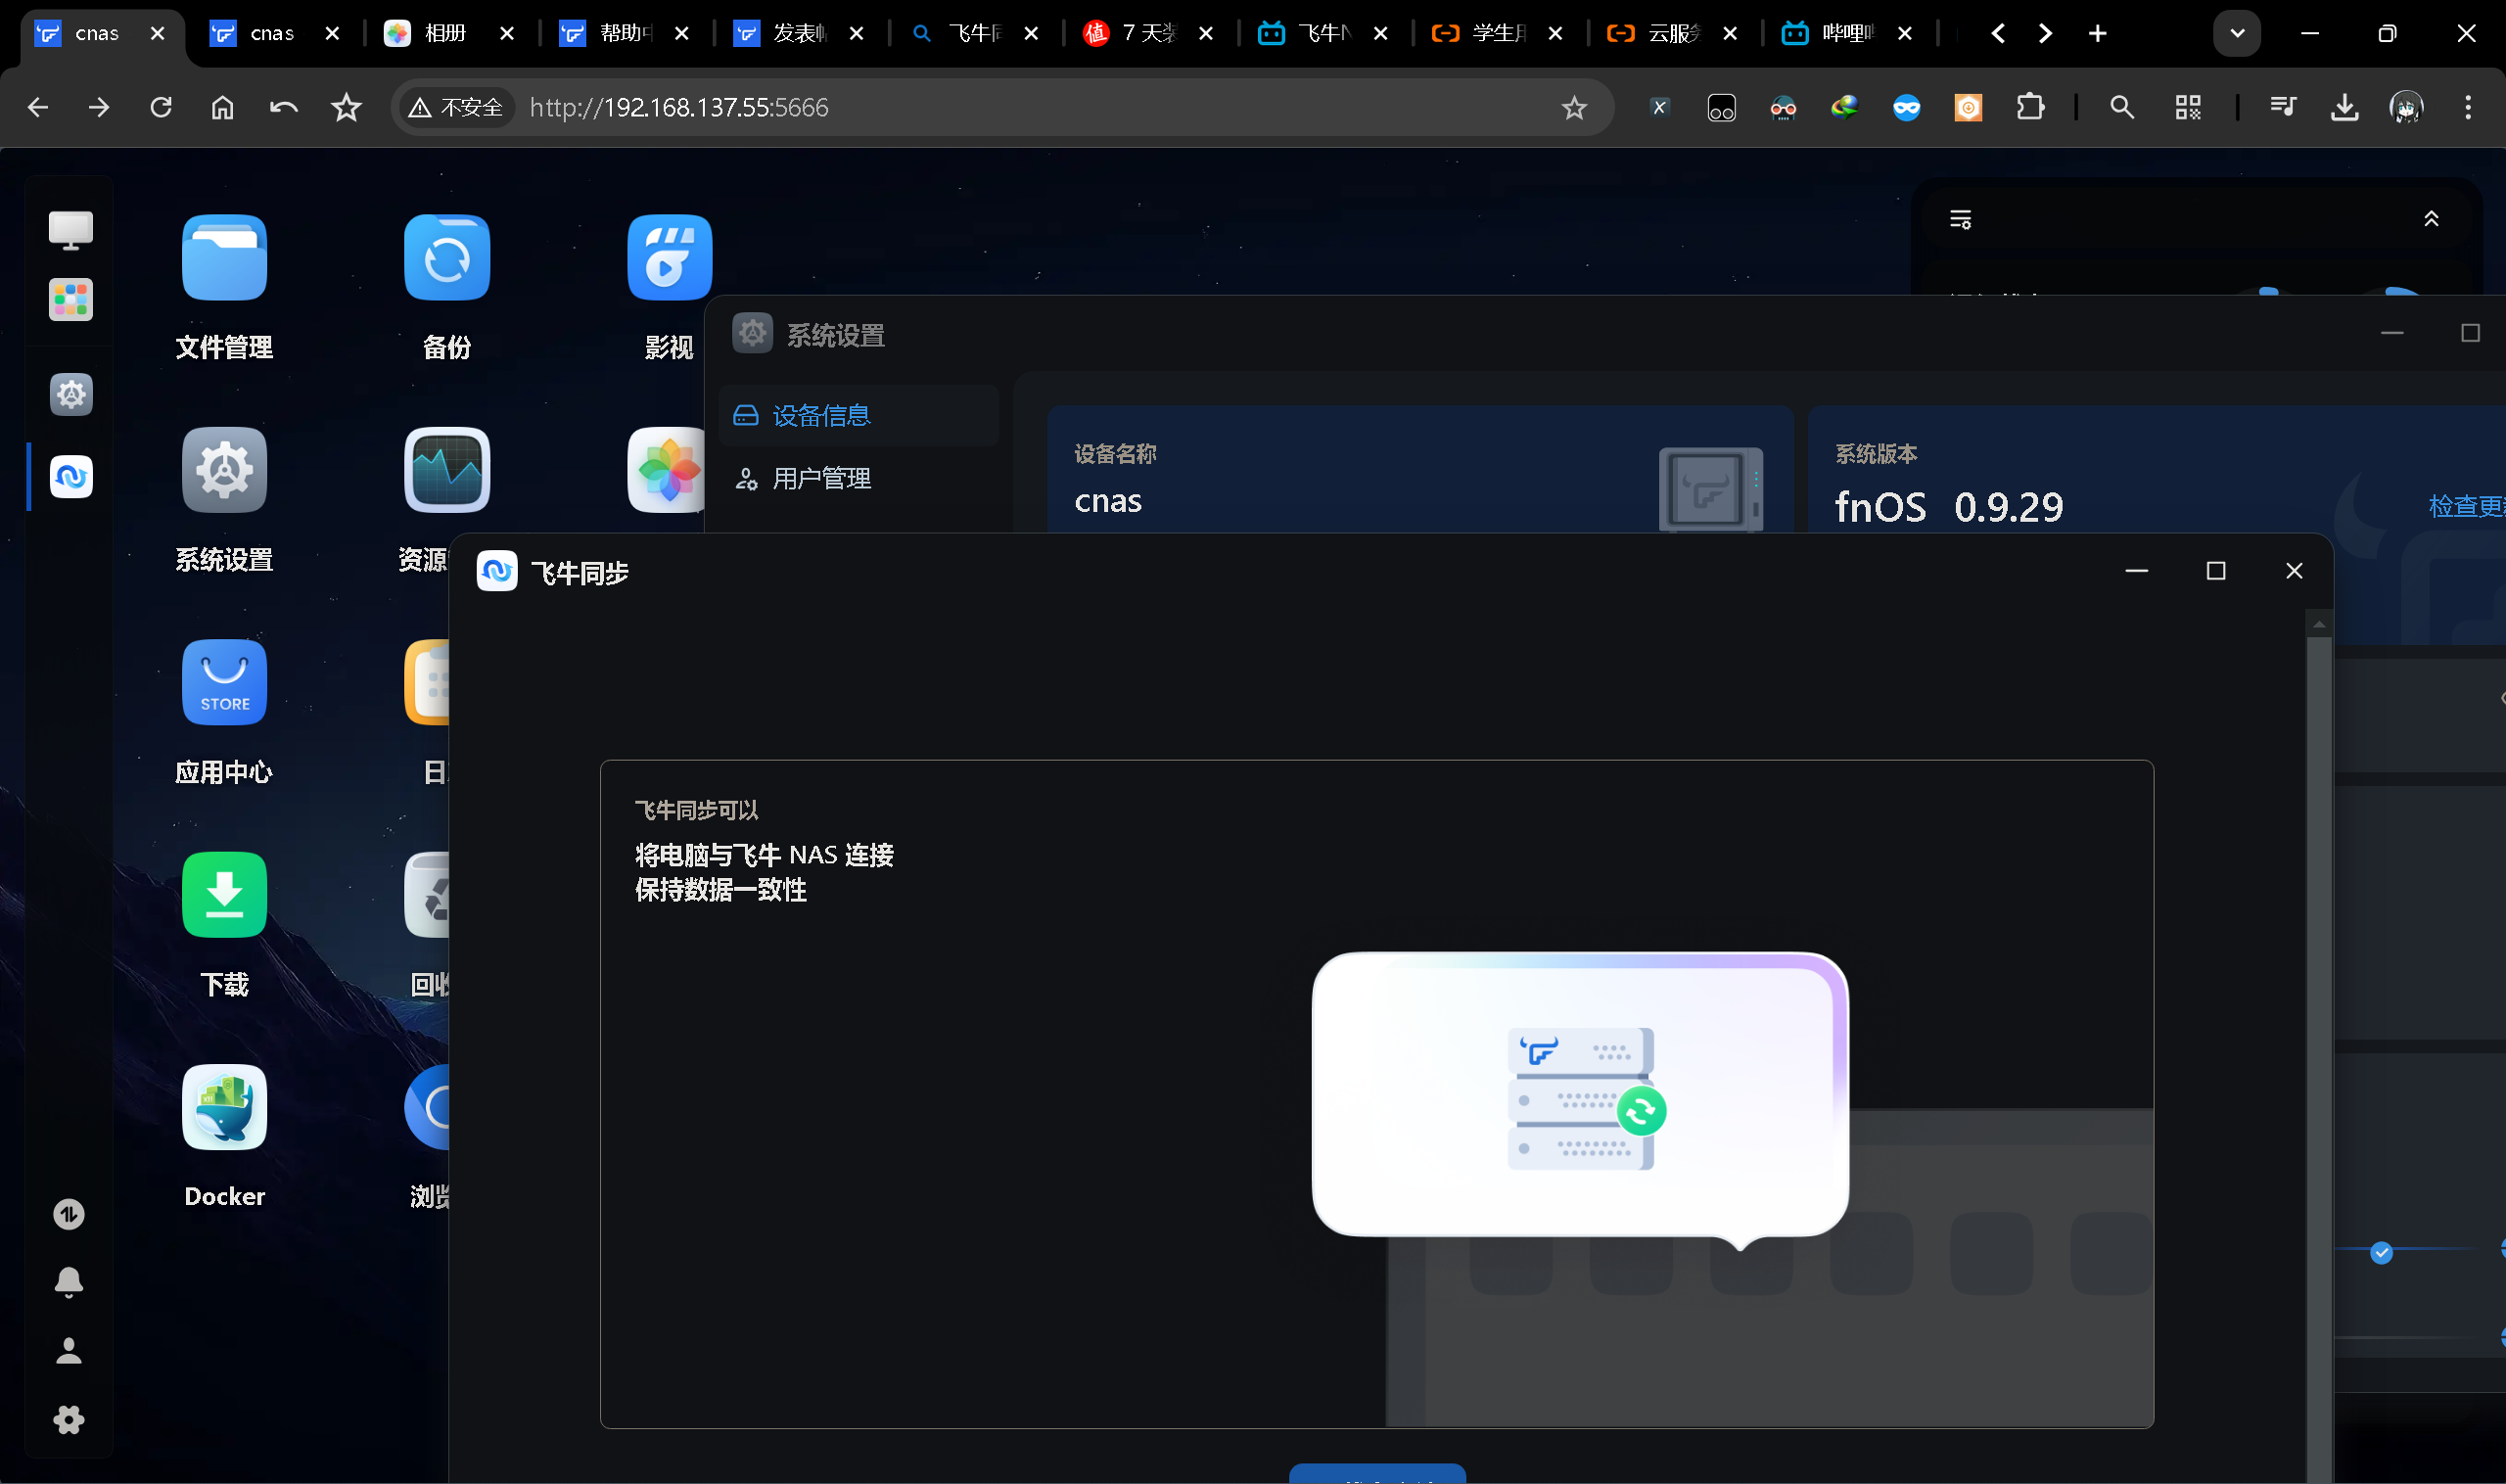
Task: Expand the browser tab search dropdown
Action: click(x=2237, y=34)
